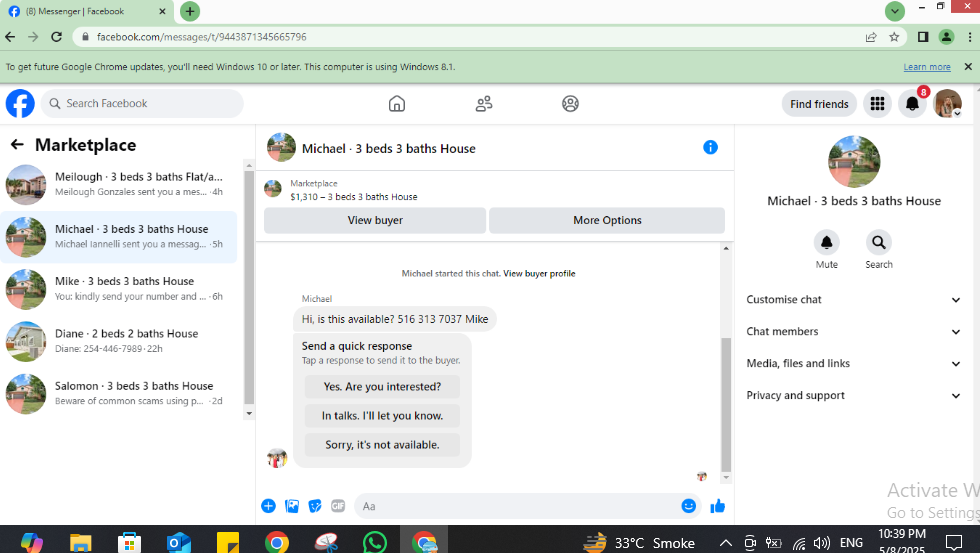Open the 33°C Smoke weather widget
The width and height of the screenshot is (980, 553).
pyautogui.click(x=639, y=542)
